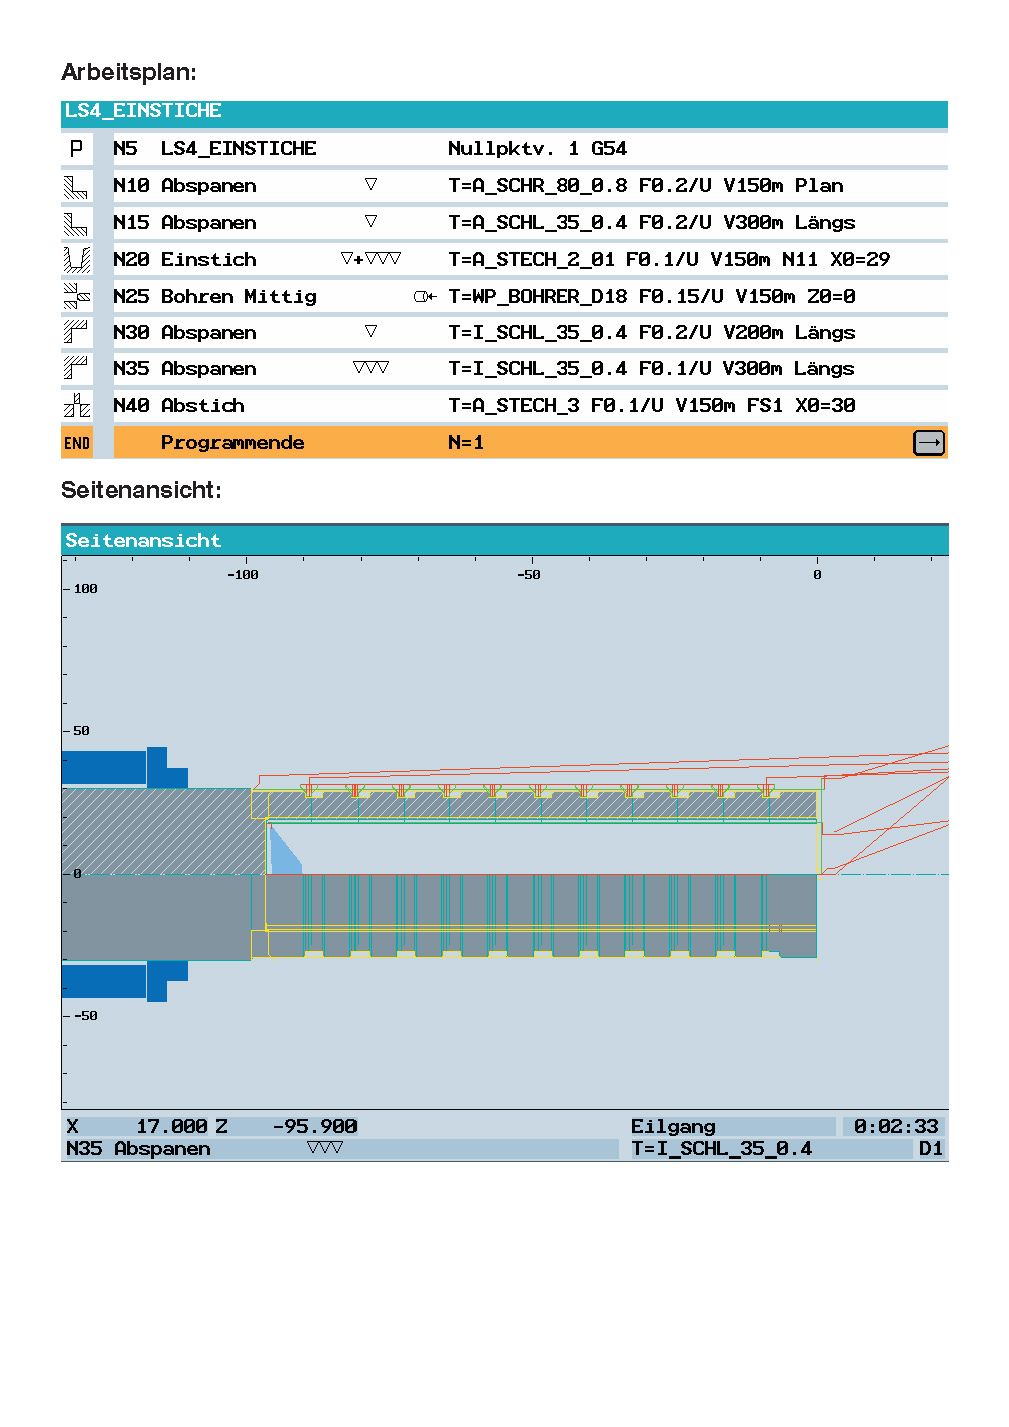The width and height of the screenshot is (1009, 1427).
Task: Select the internal stock removal icon for N30
Action: coord(76,332)
